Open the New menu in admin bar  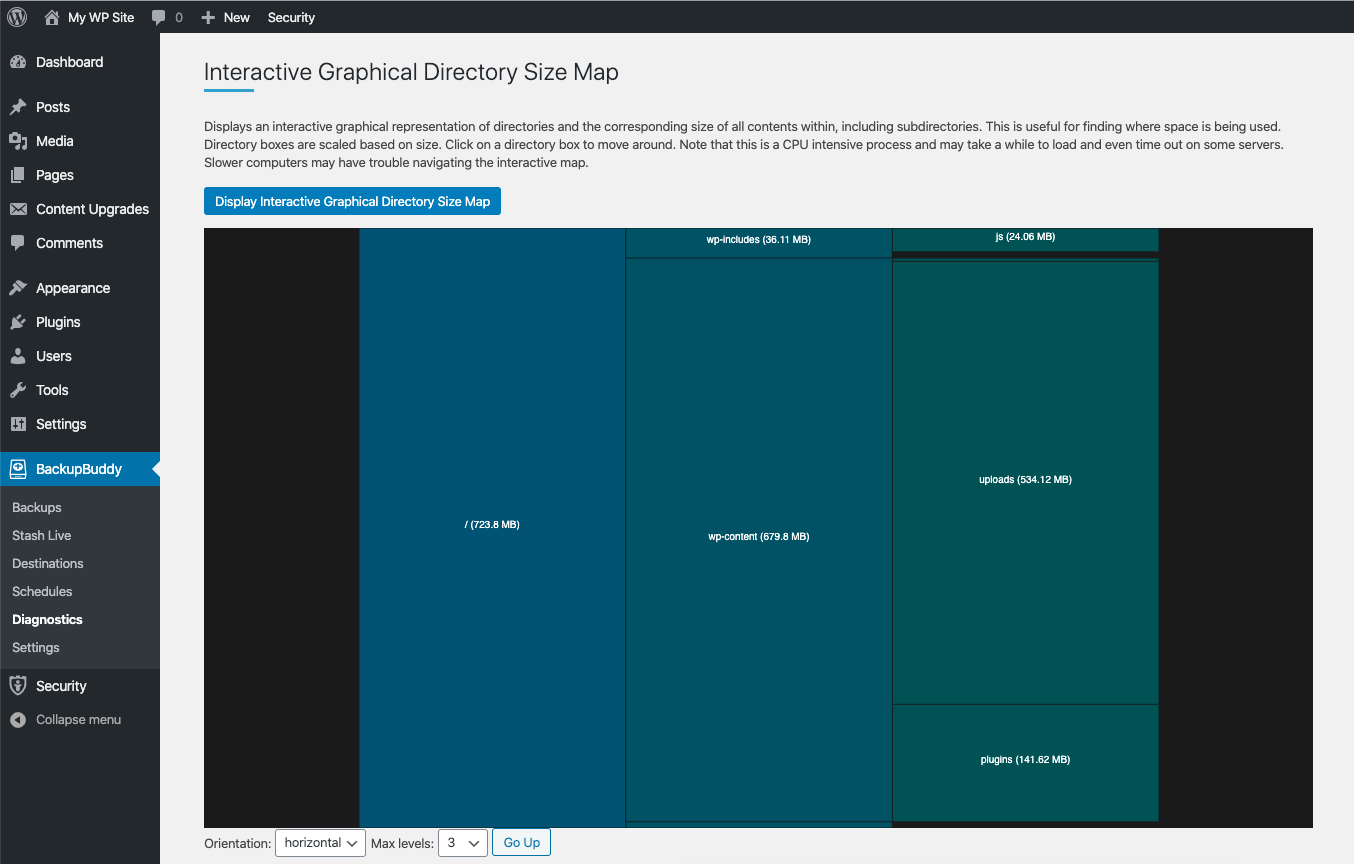(x=237, y=17)
